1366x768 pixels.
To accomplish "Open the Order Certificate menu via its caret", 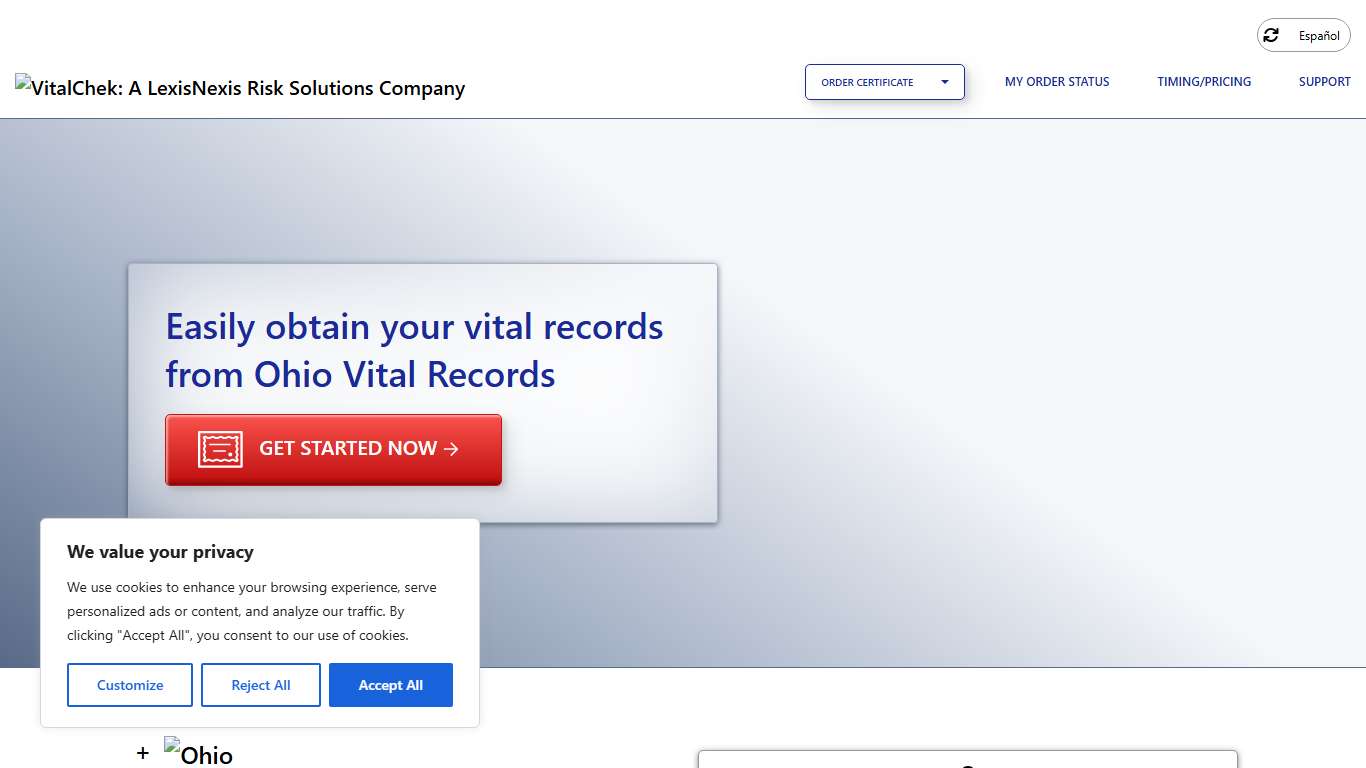I will [x=944, y=82].
